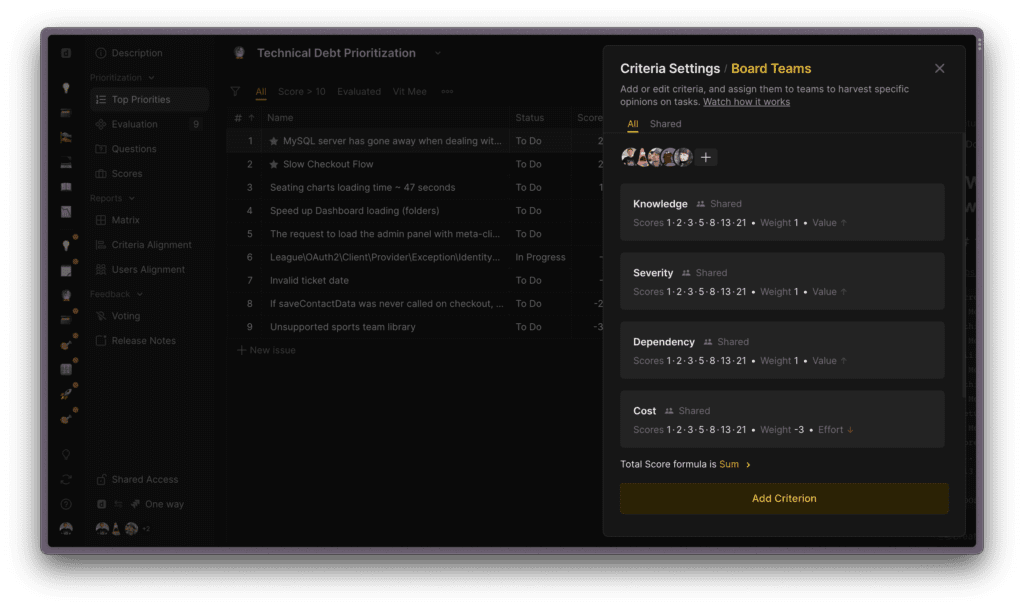Click the board crystal ball icon
This screenshot has width=1024, height=608.
[x=240, y=53]
